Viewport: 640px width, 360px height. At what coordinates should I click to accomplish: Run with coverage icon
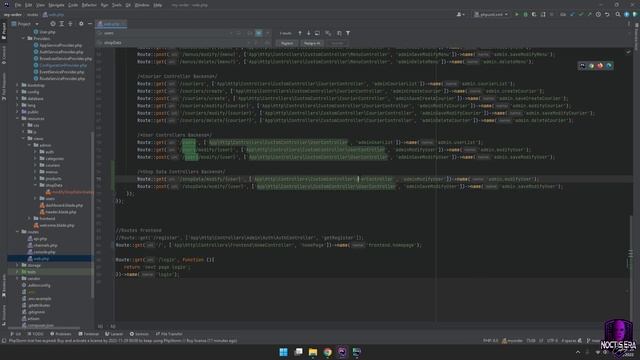pos(534,14)
